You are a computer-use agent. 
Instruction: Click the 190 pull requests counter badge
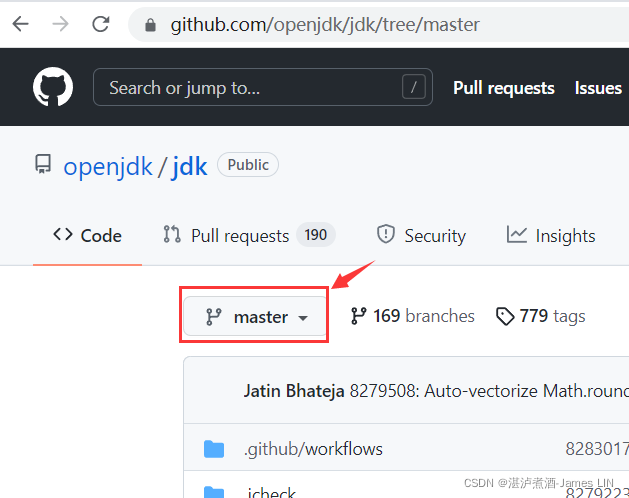316,235
